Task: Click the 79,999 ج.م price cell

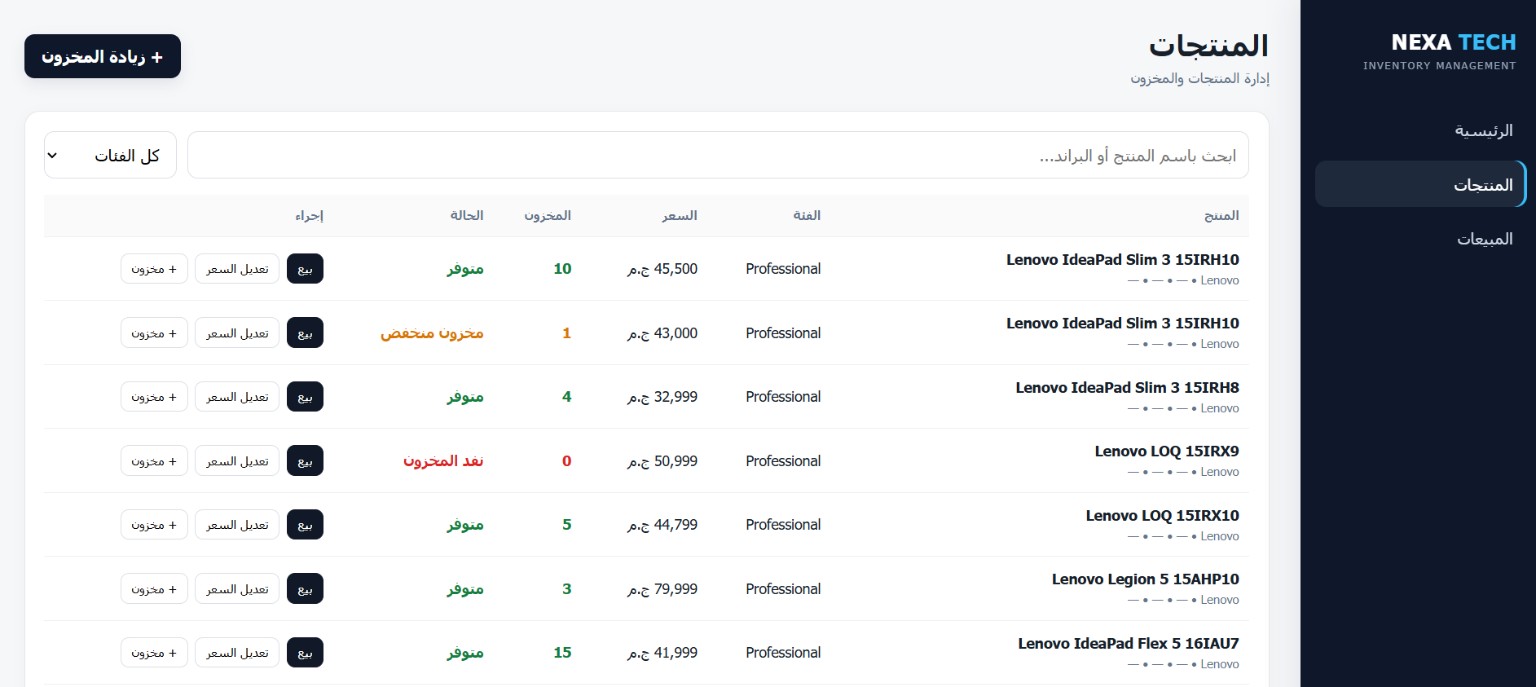Action: coord(663,588)
